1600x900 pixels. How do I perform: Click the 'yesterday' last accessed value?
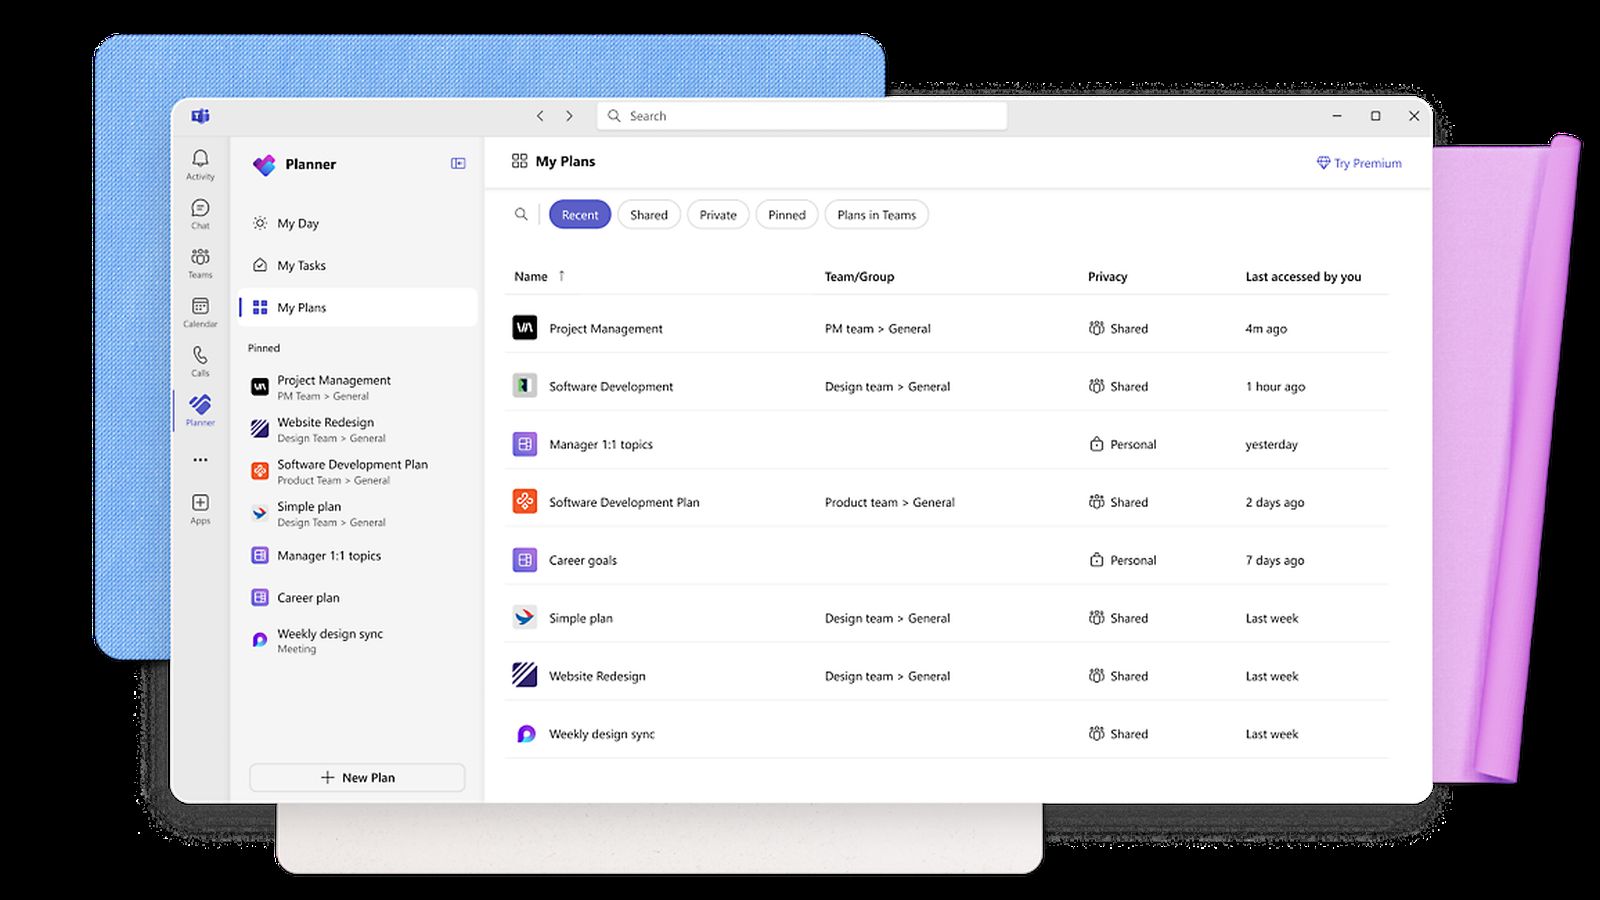(x=1272, y=445)
